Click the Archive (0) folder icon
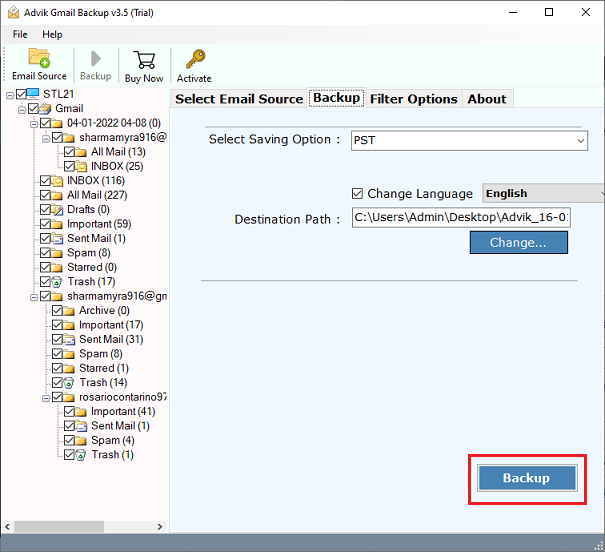 69,311
